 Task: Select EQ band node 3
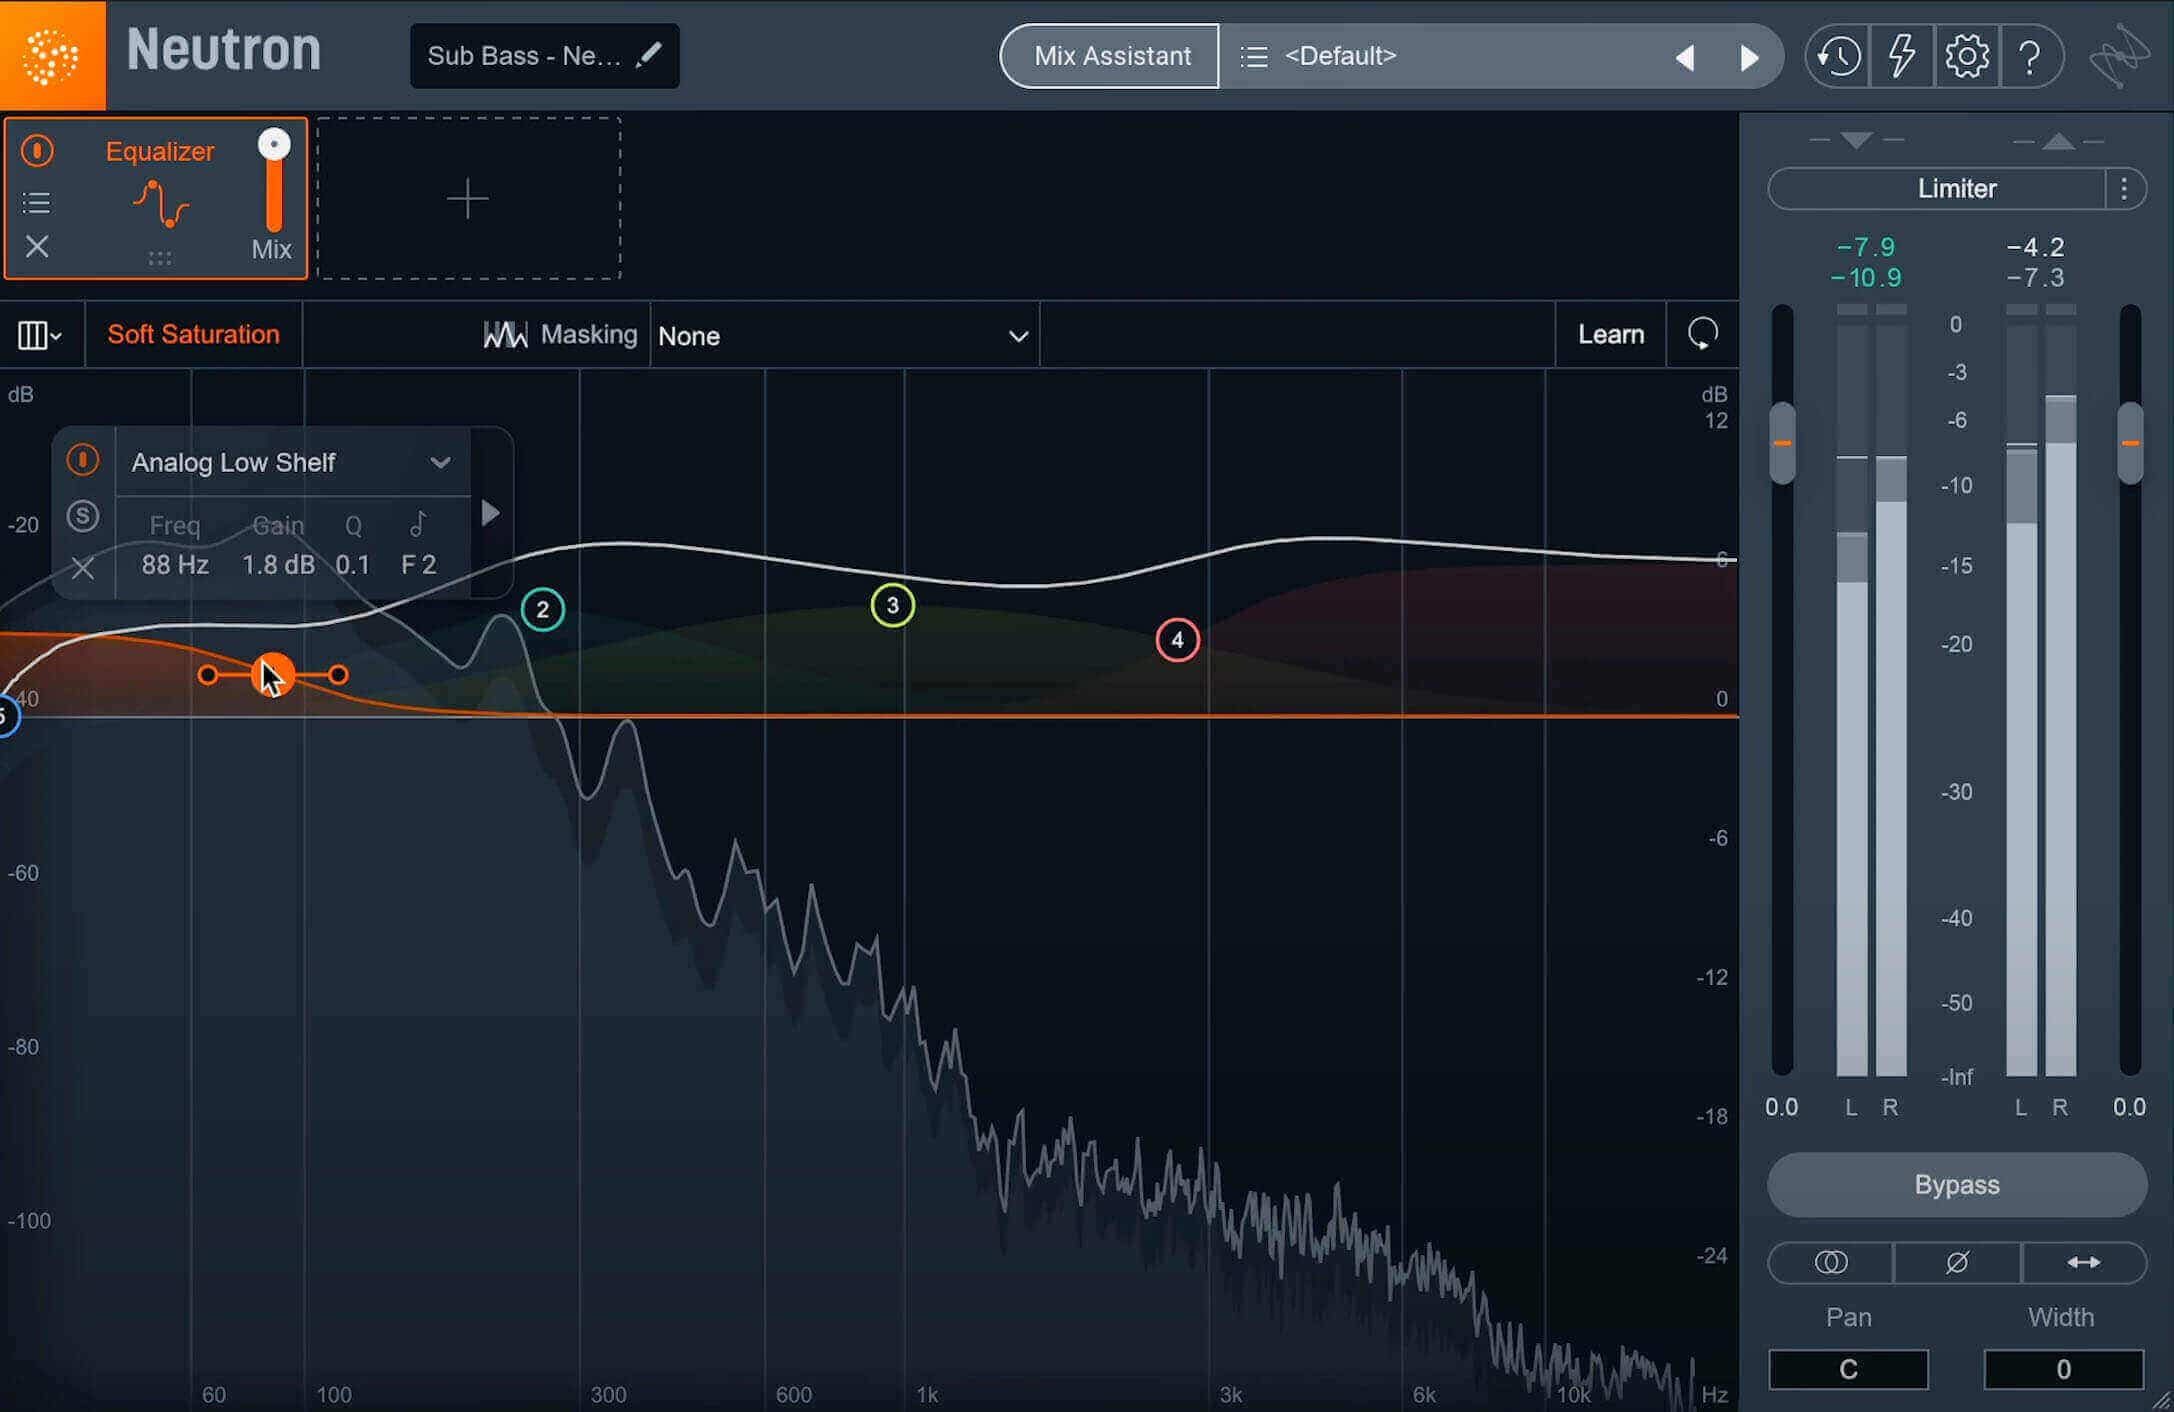(x=892, y=605)
